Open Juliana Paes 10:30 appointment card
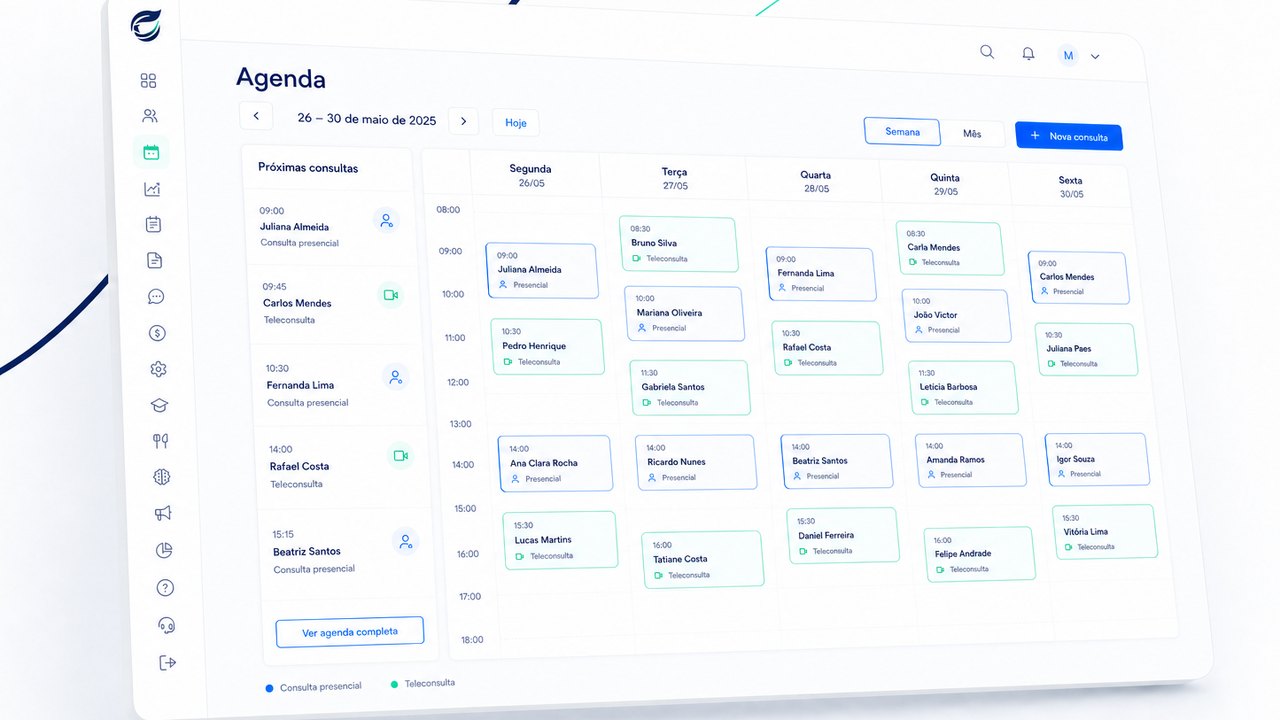Viewport: 1280px width, 720px height. tap(1086, 350)
